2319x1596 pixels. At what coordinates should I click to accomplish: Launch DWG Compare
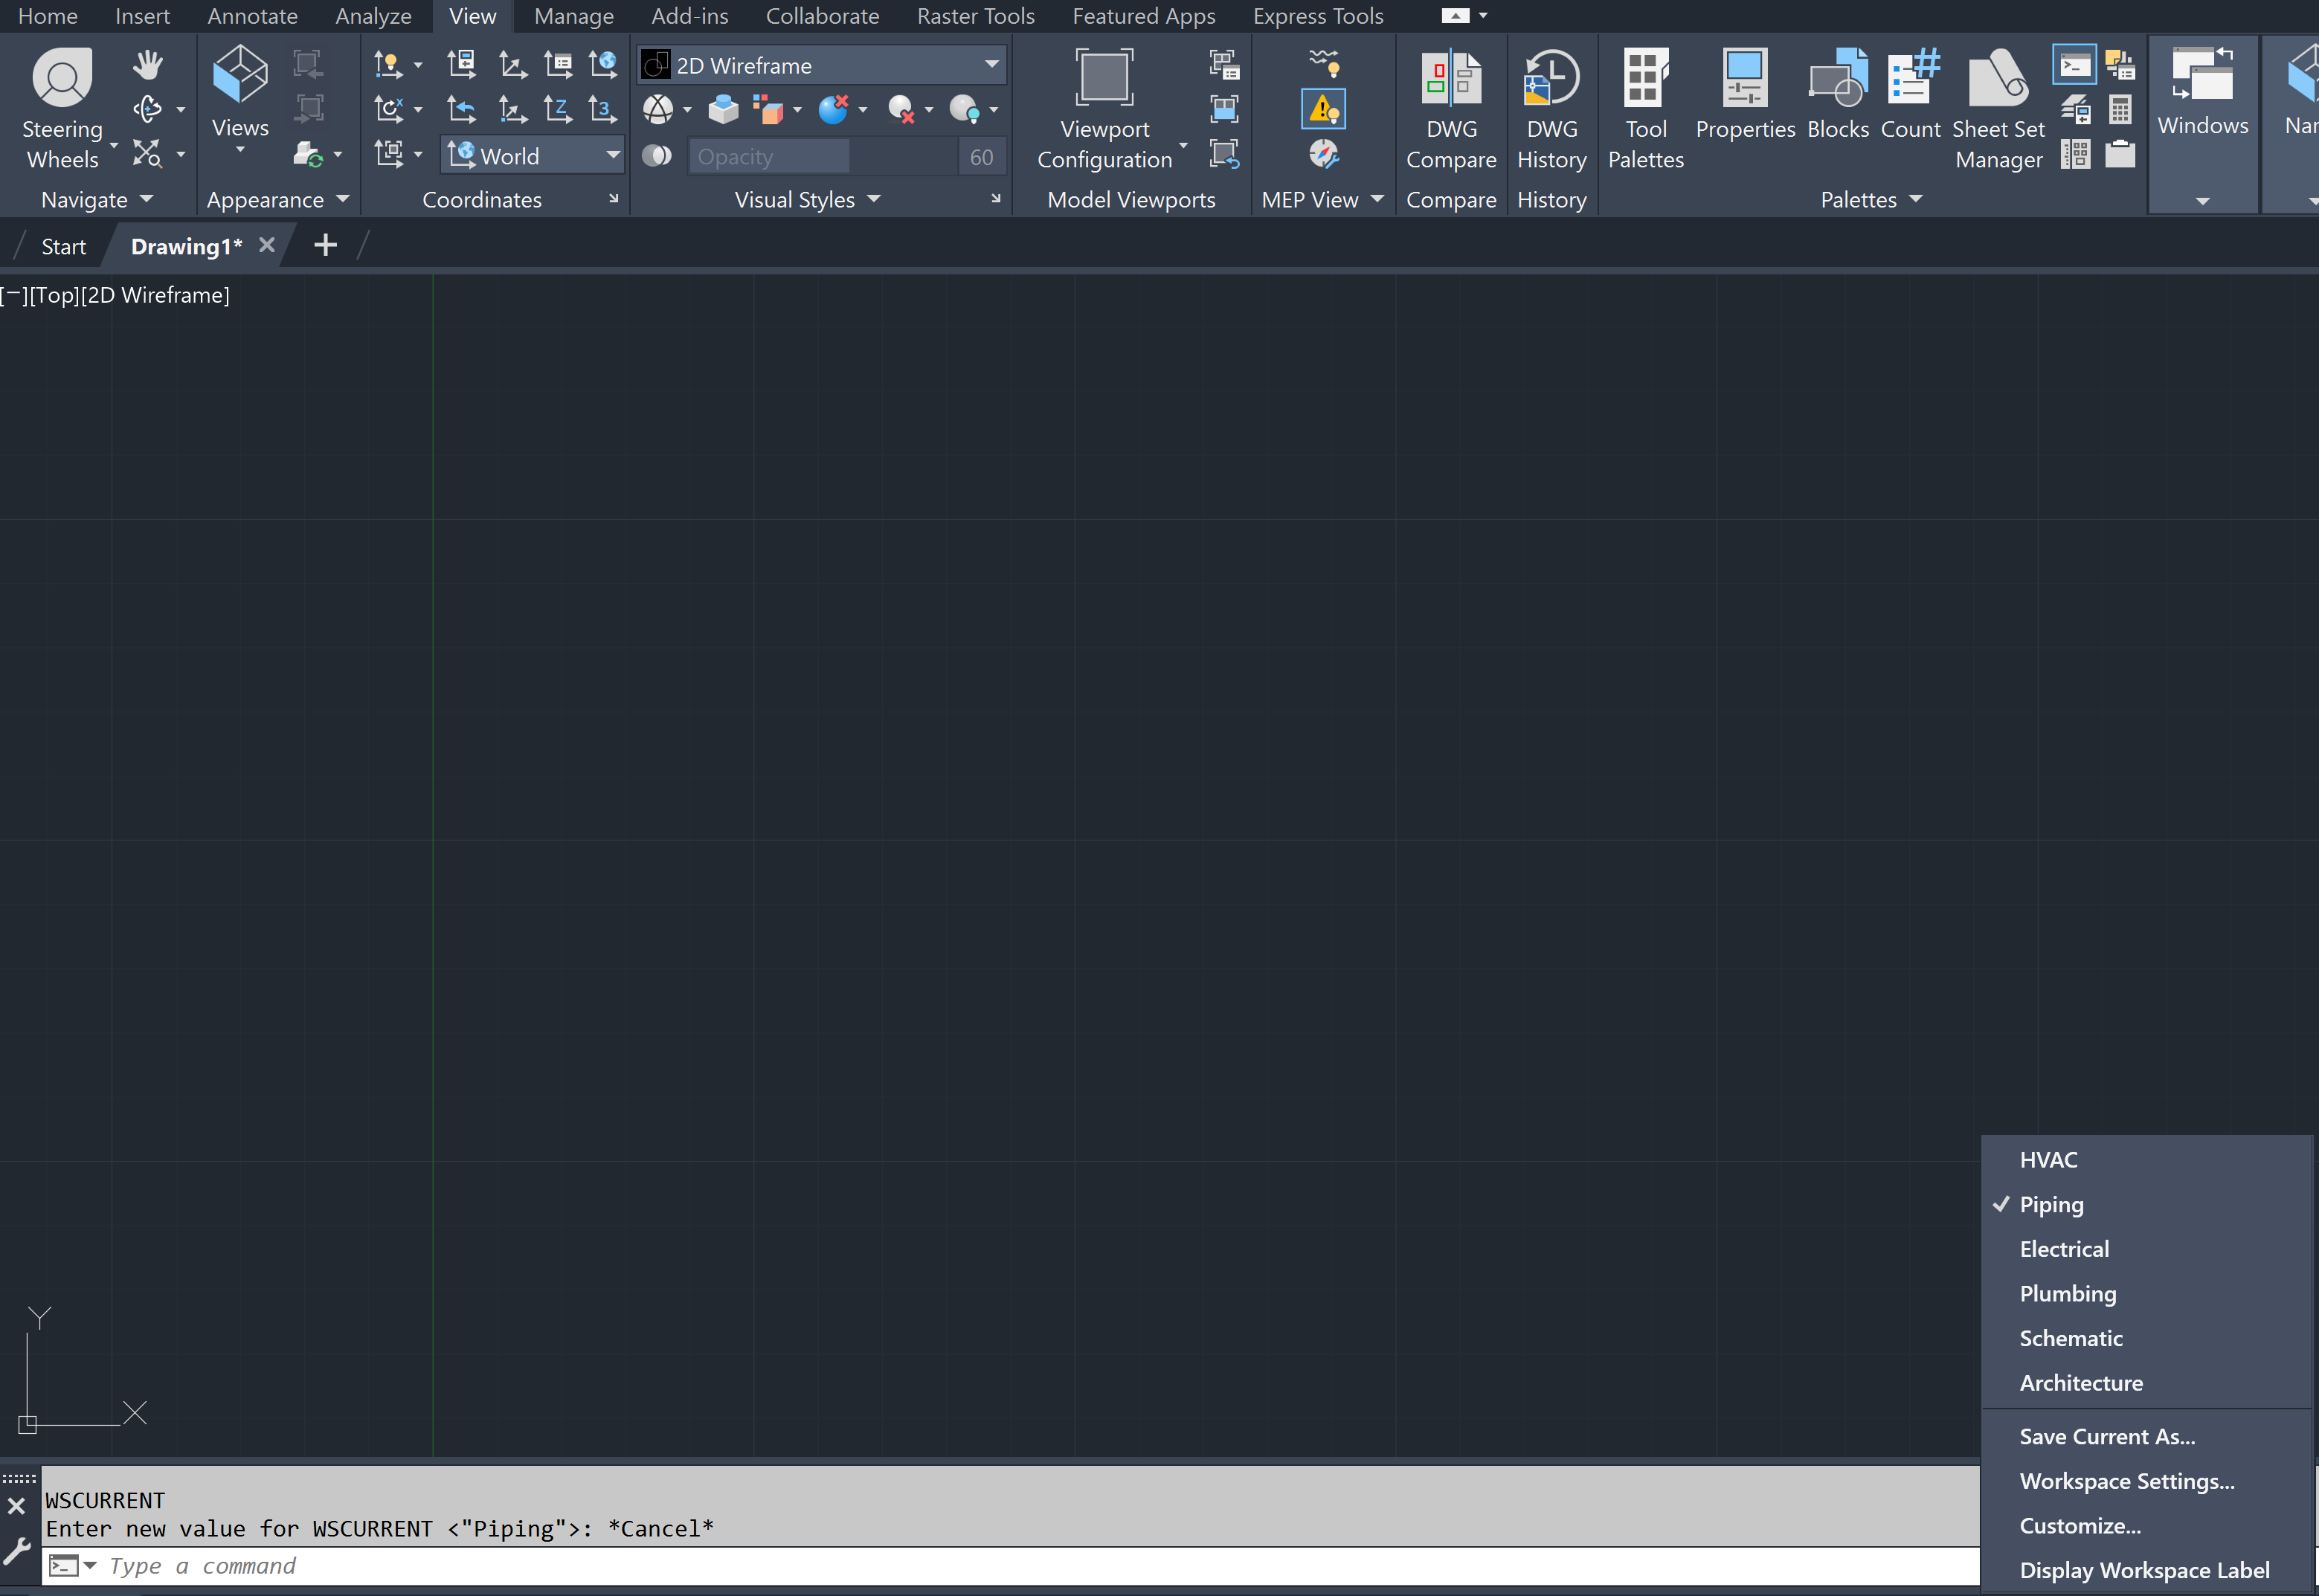pos(1451,105)
